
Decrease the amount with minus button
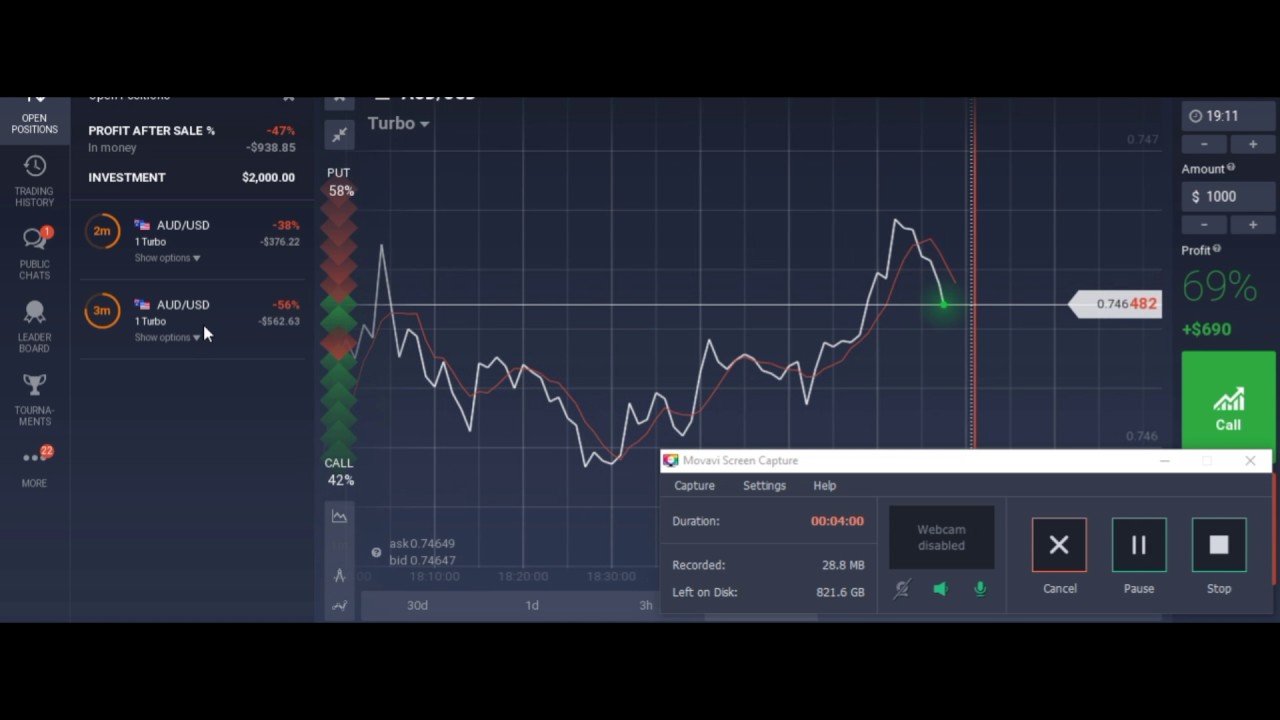click(1204, 224)
